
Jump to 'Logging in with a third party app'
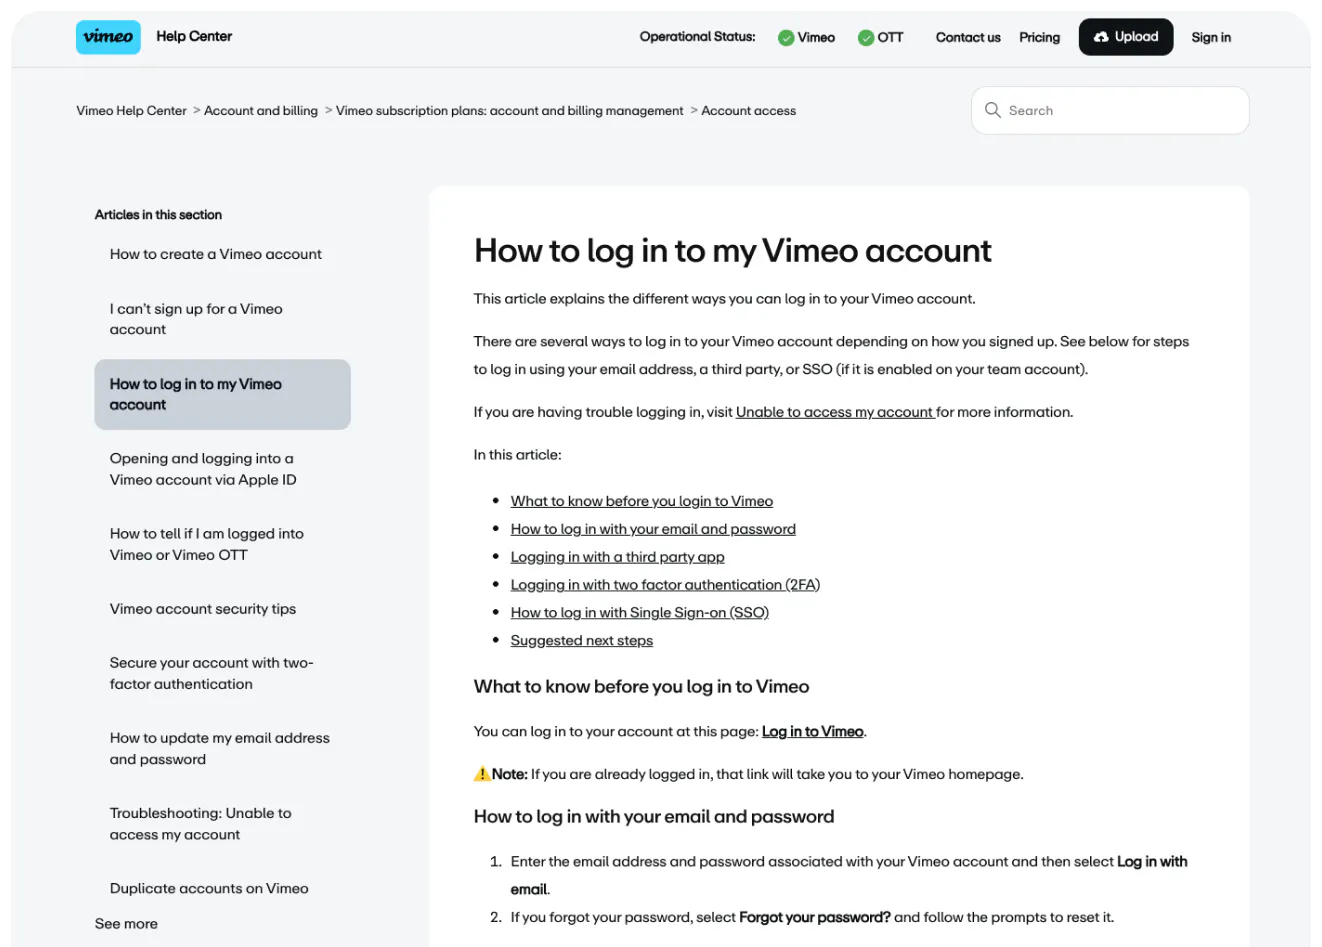617,557
